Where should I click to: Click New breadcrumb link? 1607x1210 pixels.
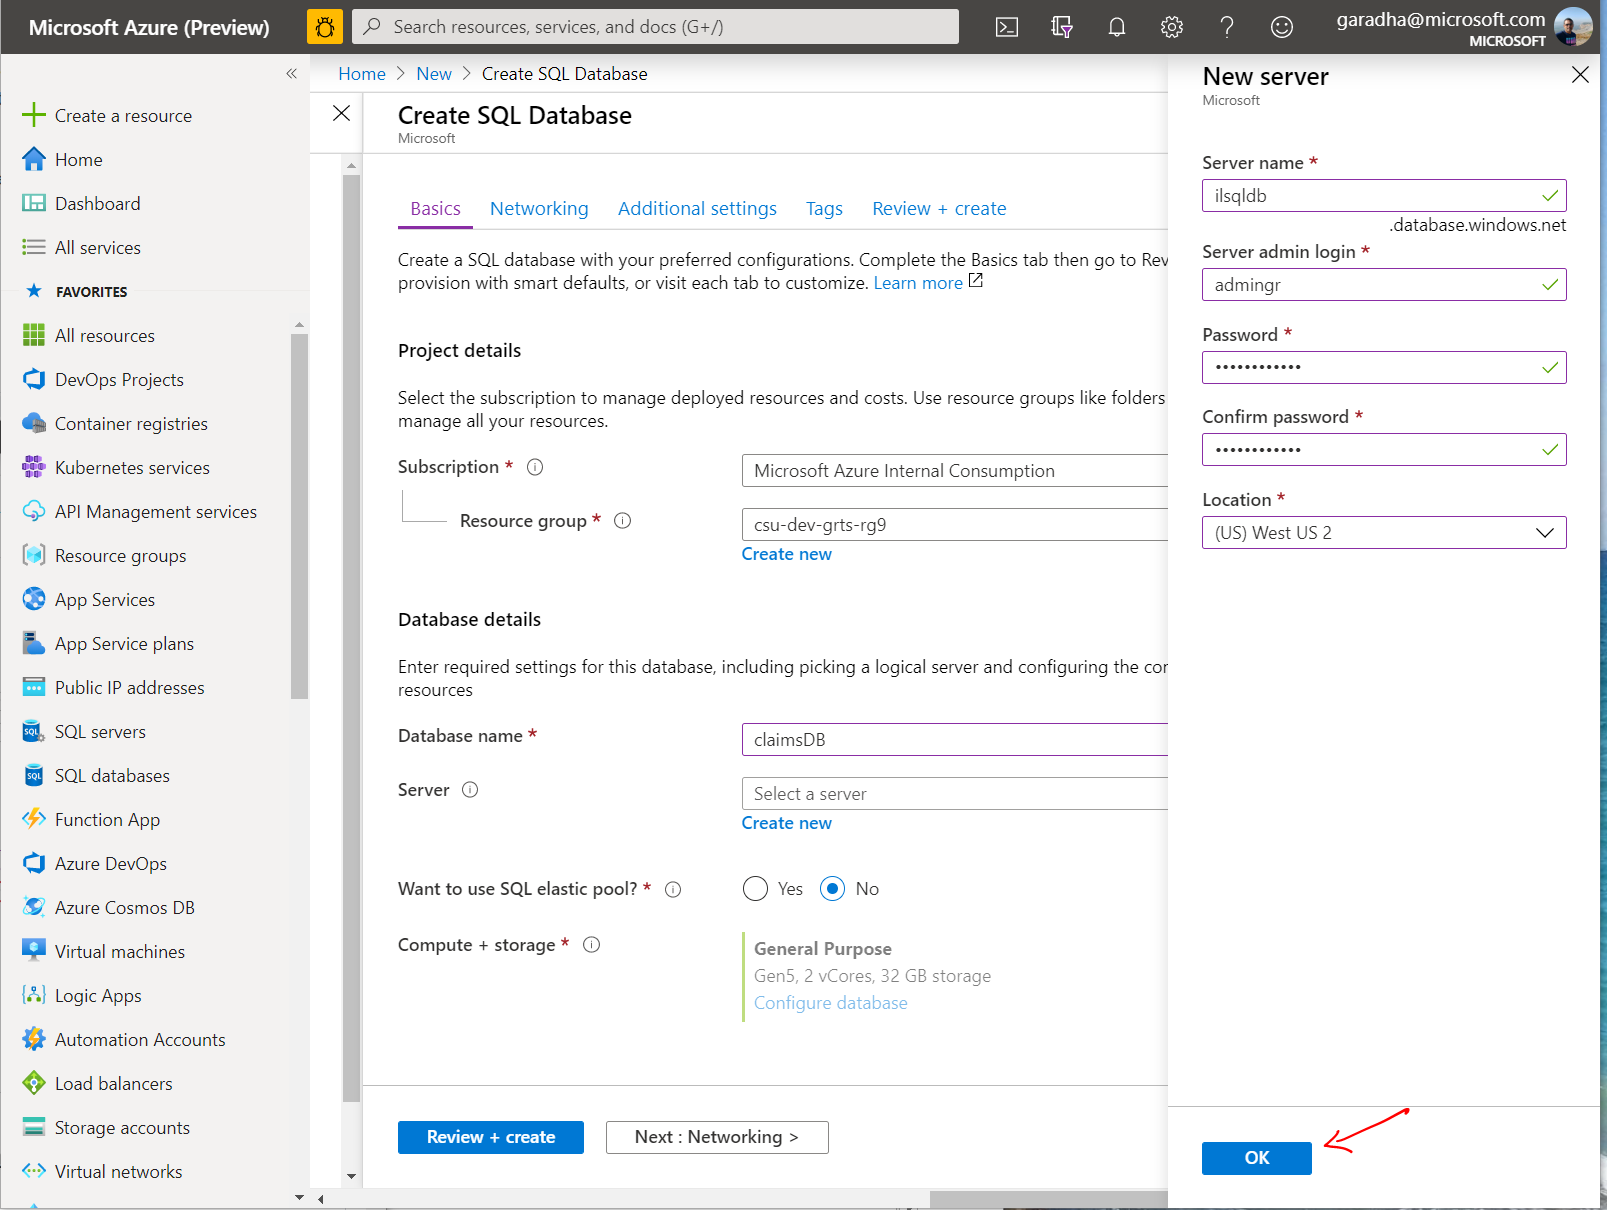434,74
